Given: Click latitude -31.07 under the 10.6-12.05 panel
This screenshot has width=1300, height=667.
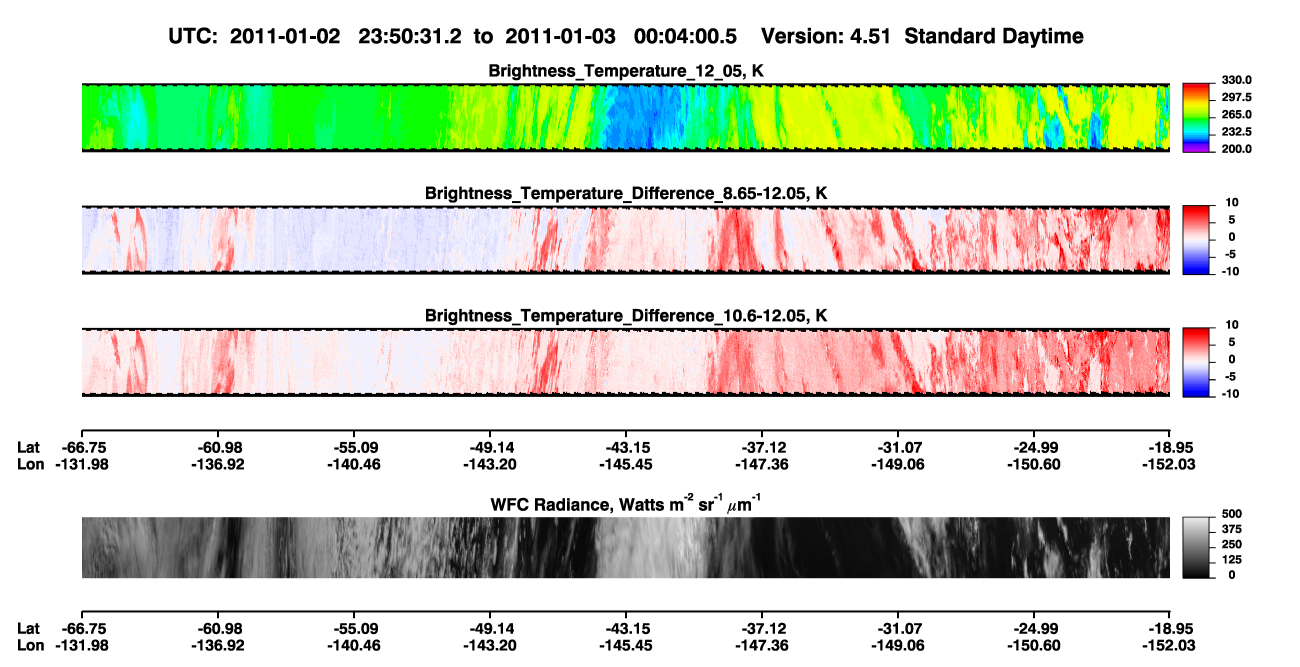Looking at the screenshot, I should [898, 447].
